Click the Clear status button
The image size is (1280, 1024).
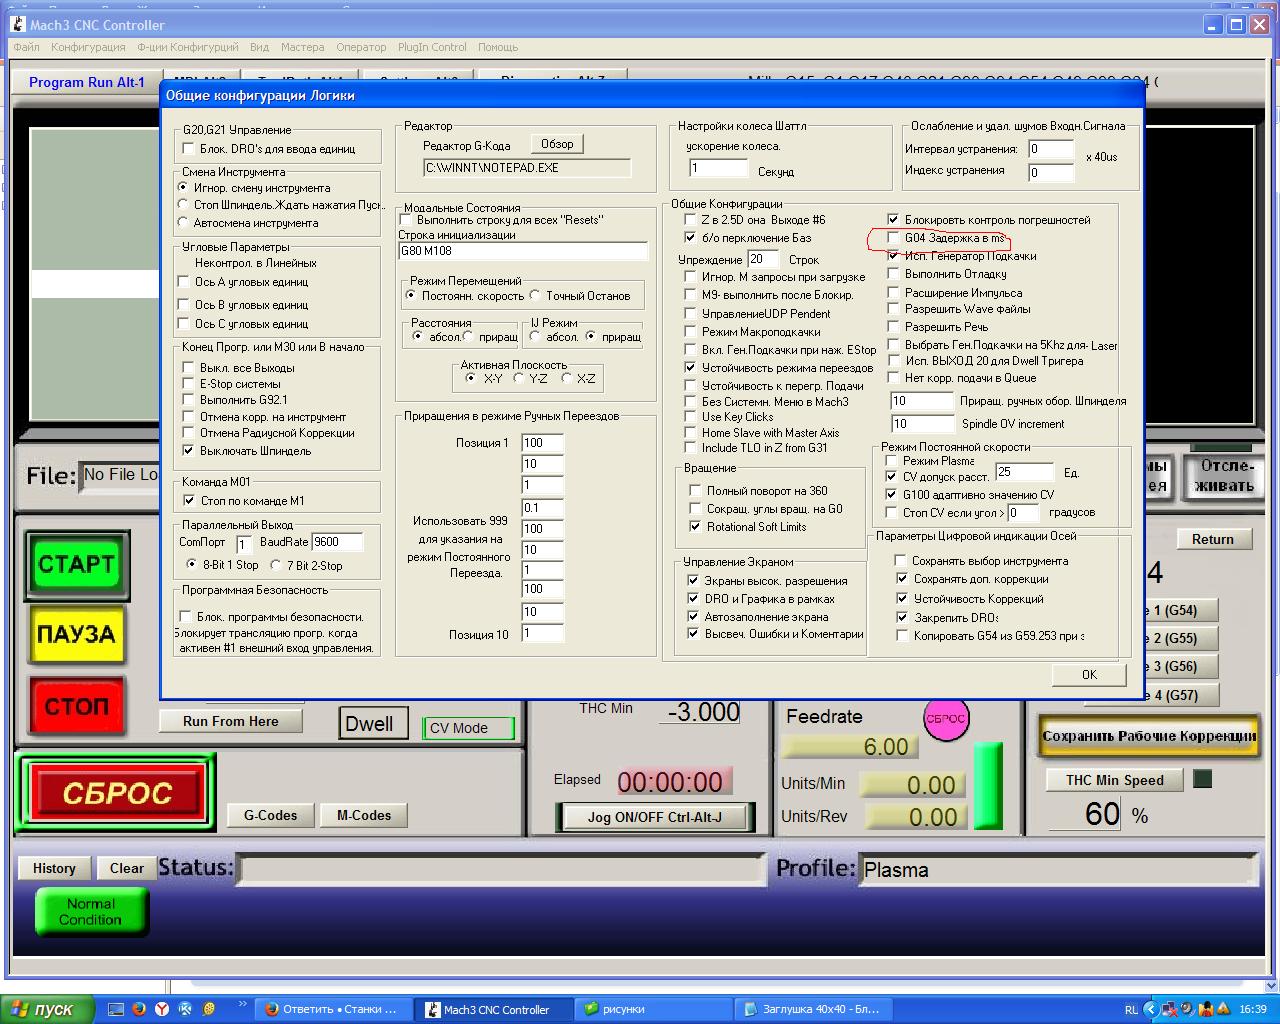127,868
